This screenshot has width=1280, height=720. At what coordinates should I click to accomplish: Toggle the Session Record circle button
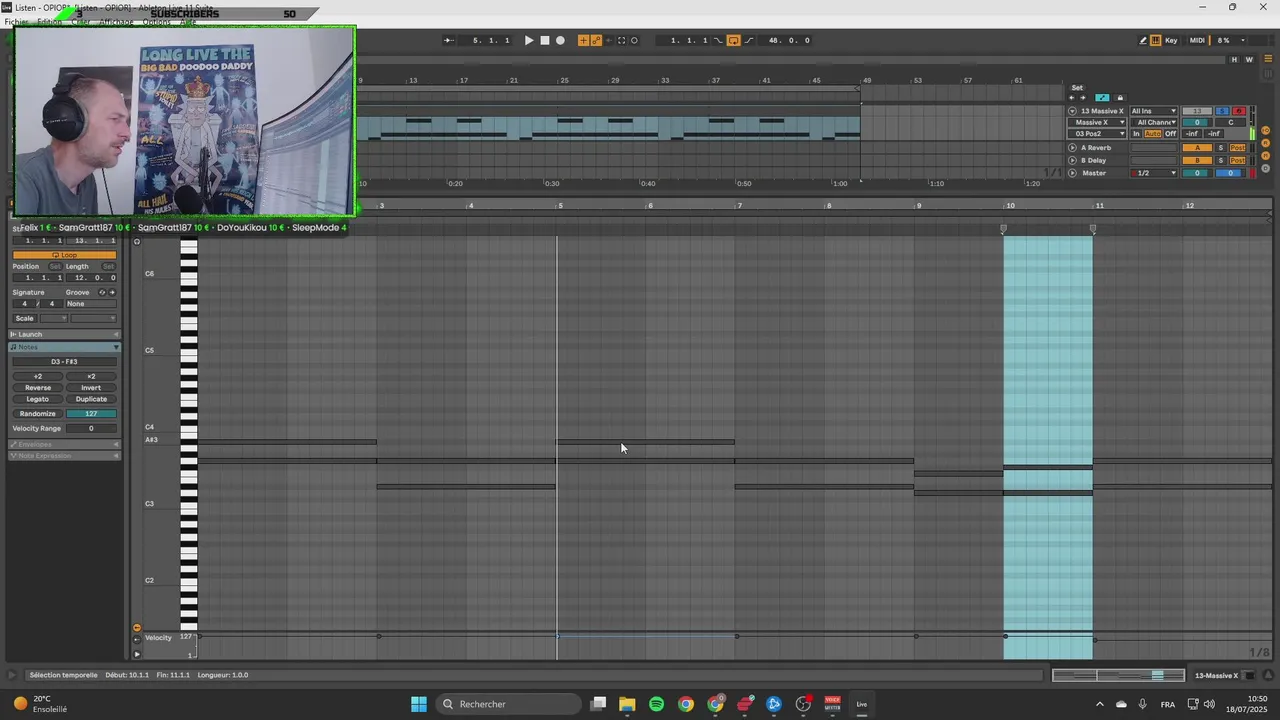click(634, 40)
